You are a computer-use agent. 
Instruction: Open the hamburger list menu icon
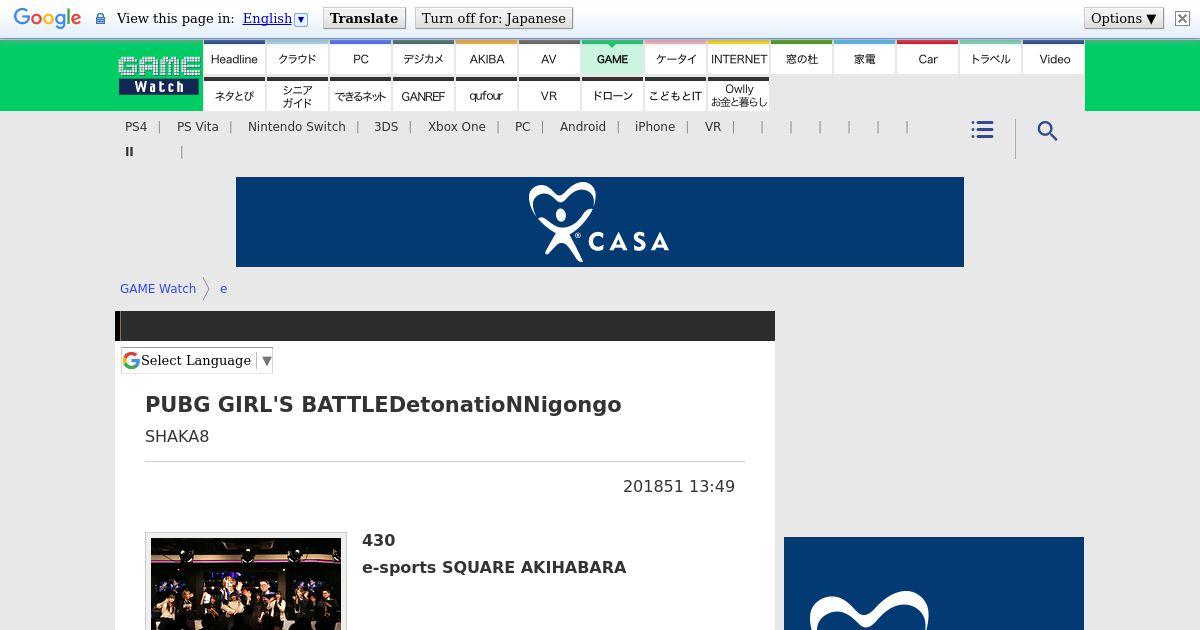(982, 130)
